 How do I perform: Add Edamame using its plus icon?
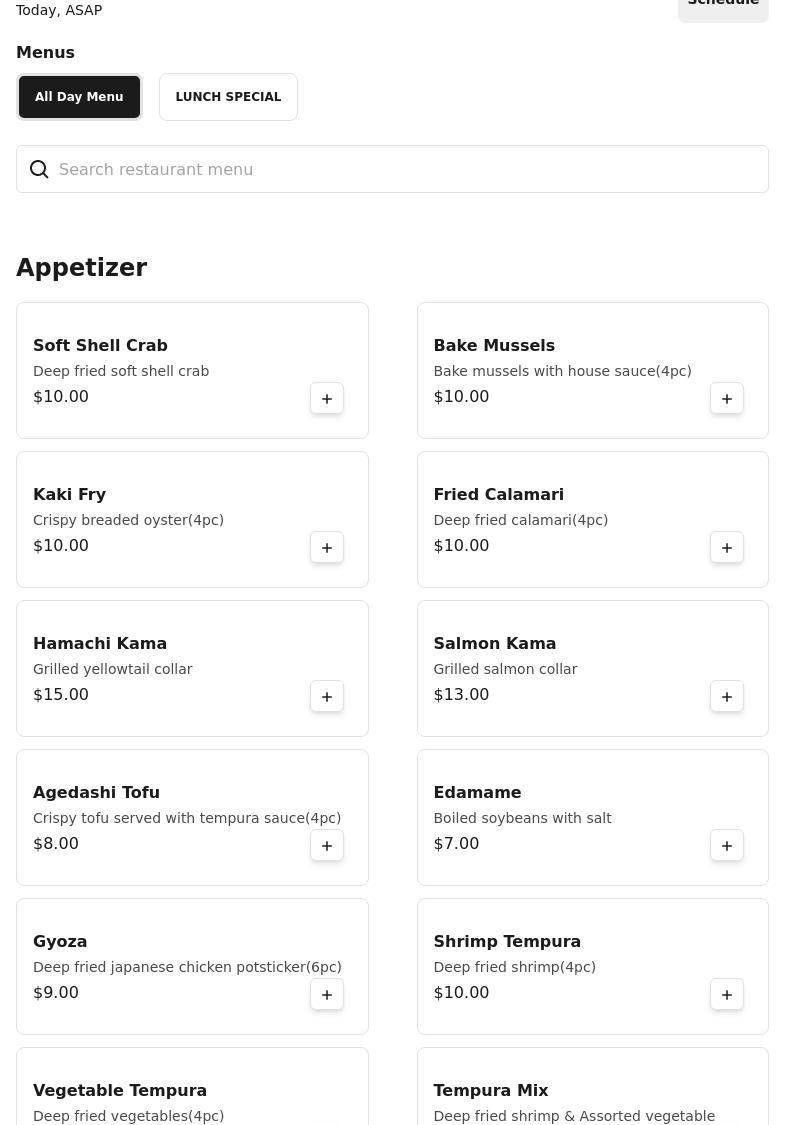click(727, 845)
